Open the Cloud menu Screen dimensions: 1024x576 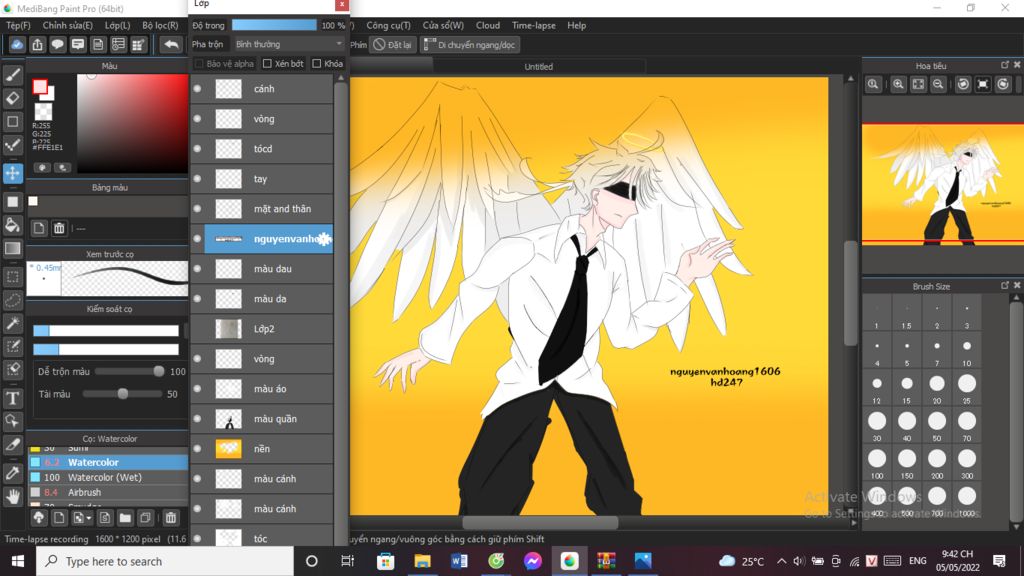[488, 25]
